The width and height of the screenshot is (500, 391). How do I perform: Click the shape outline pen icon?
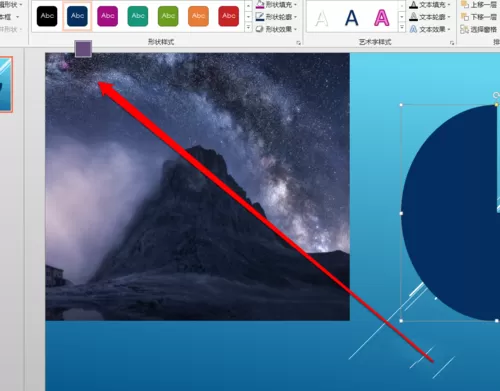(x=260, y=17)
